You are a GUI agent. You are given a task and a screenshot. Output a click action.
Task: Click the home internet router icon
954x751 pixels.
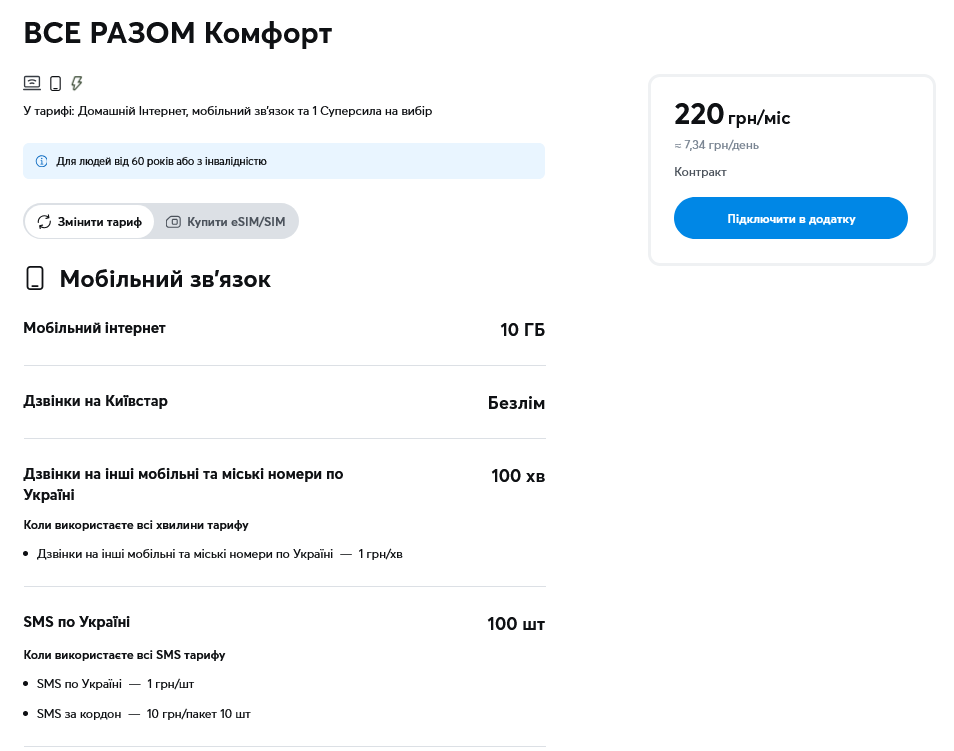tap(32, 83)
